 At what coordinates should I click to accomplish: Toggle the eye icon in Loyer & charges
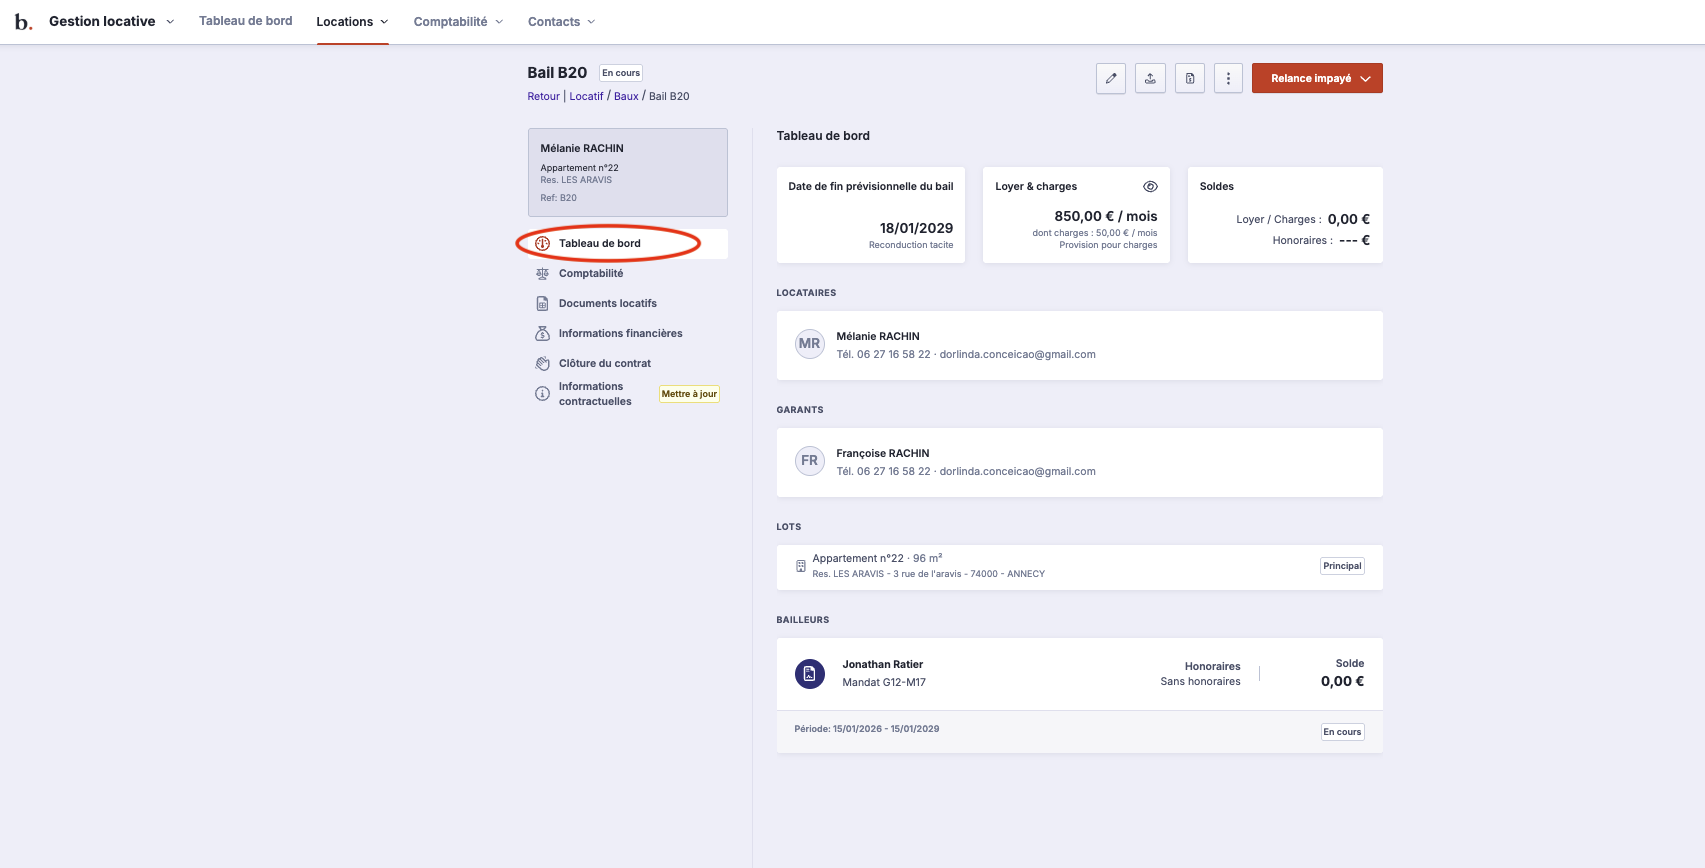point(1150,187)
